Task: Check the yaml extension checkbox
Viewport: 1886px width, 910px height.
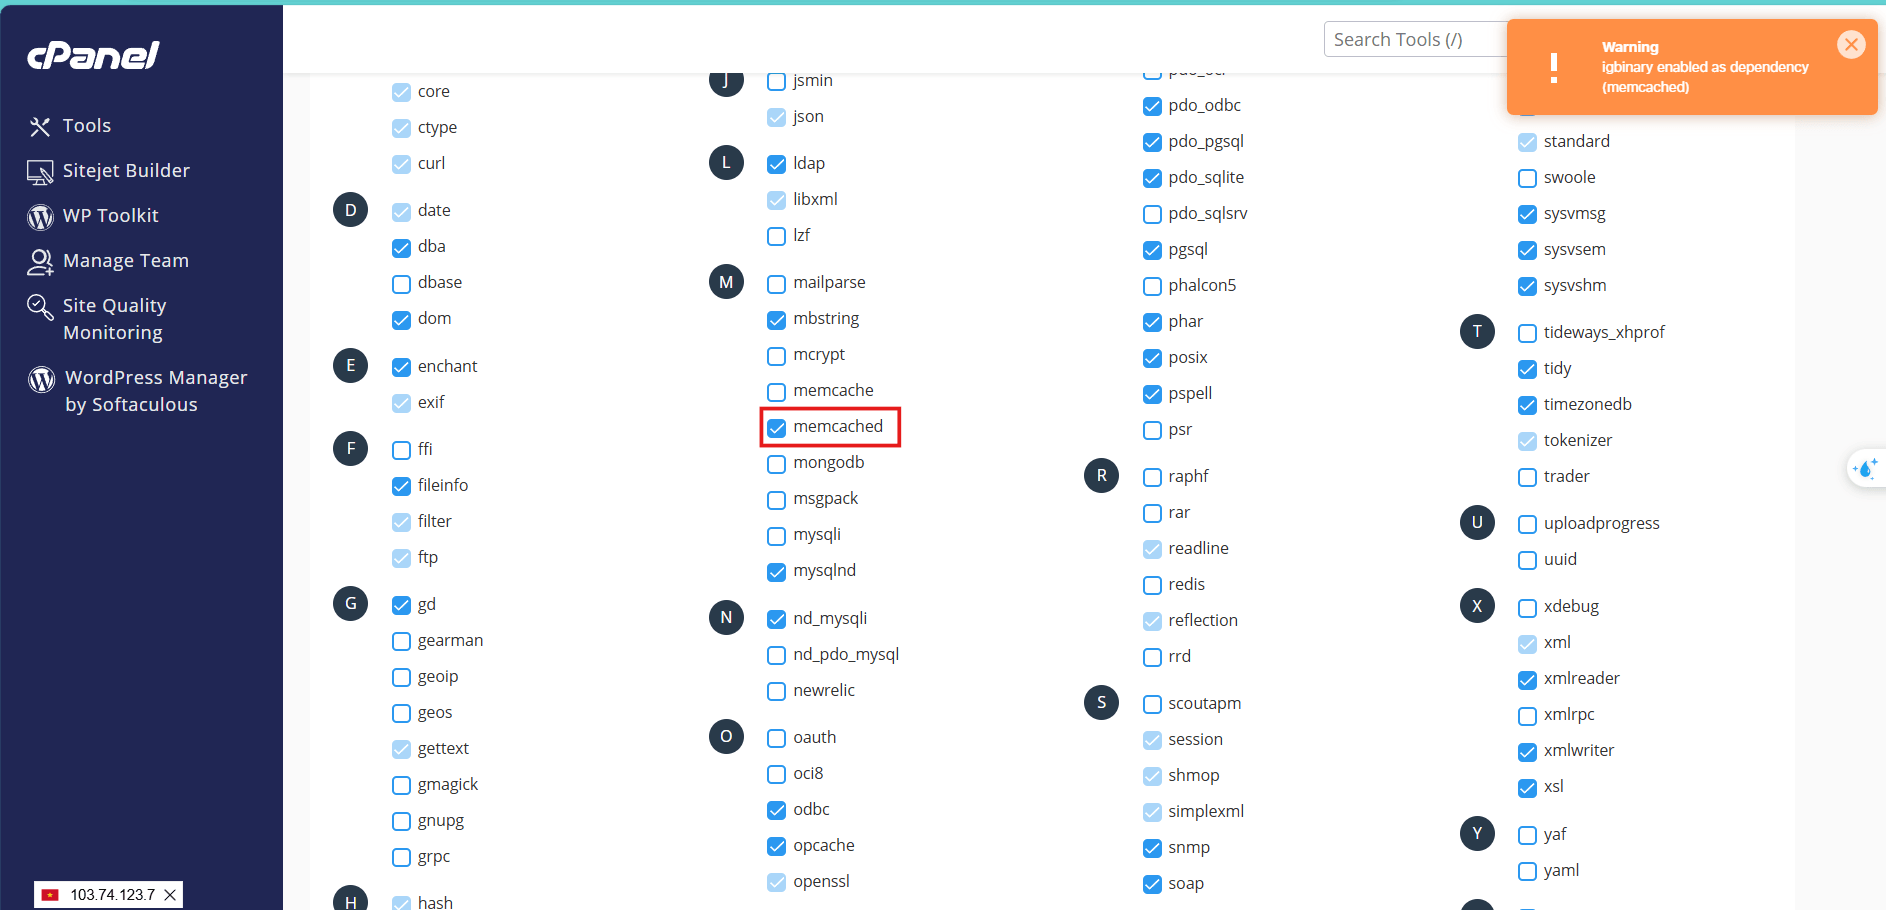Action: pyautogui.click(x=1527, y=872)
